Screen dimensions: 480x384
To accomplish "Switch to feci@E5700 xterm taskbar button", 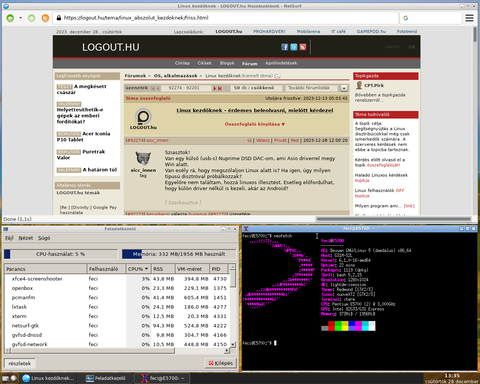I will (x=162, y=378).
